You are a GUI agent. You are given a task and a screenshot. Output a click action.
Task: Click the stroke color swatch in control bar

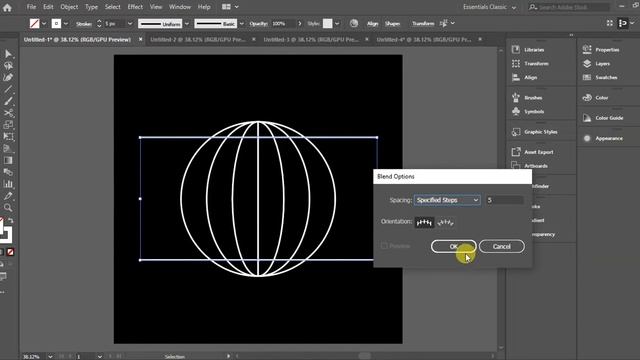coord(56,24)
